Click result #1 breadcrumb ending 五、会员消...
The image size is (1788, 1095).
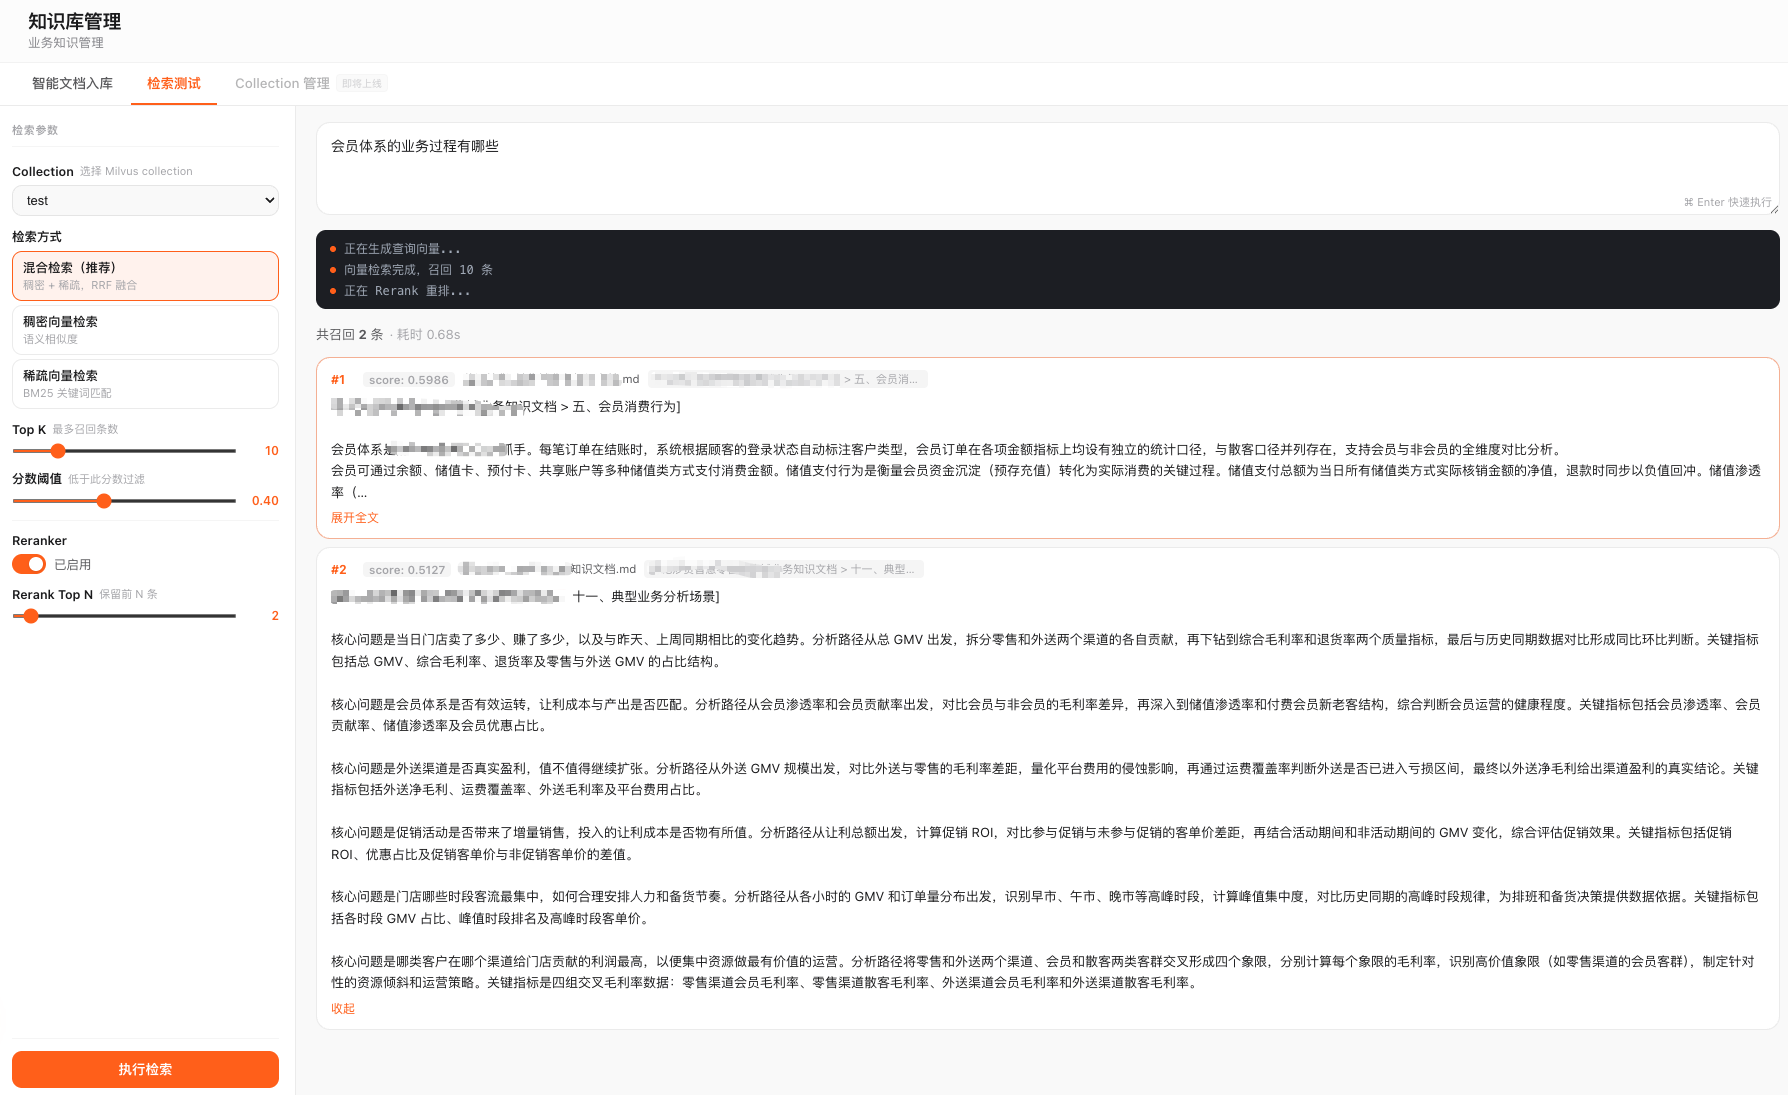788,379
